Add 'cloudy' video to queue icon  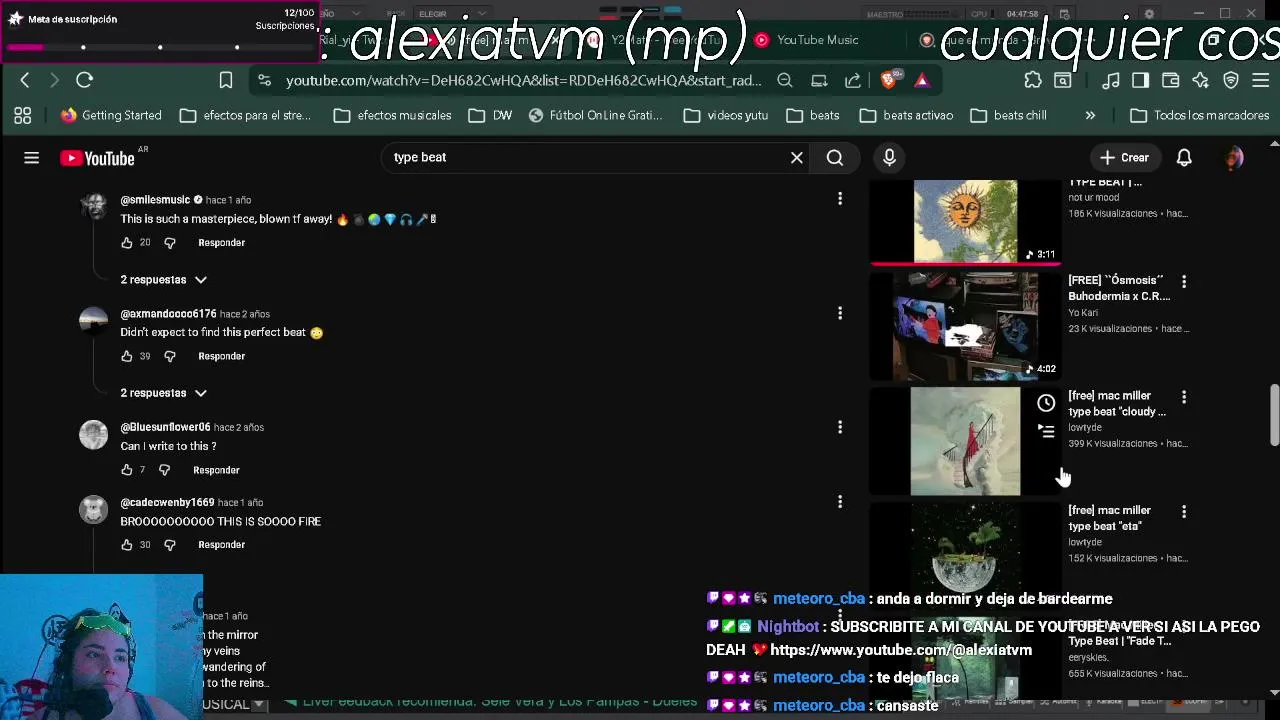tap(1046, 431)
